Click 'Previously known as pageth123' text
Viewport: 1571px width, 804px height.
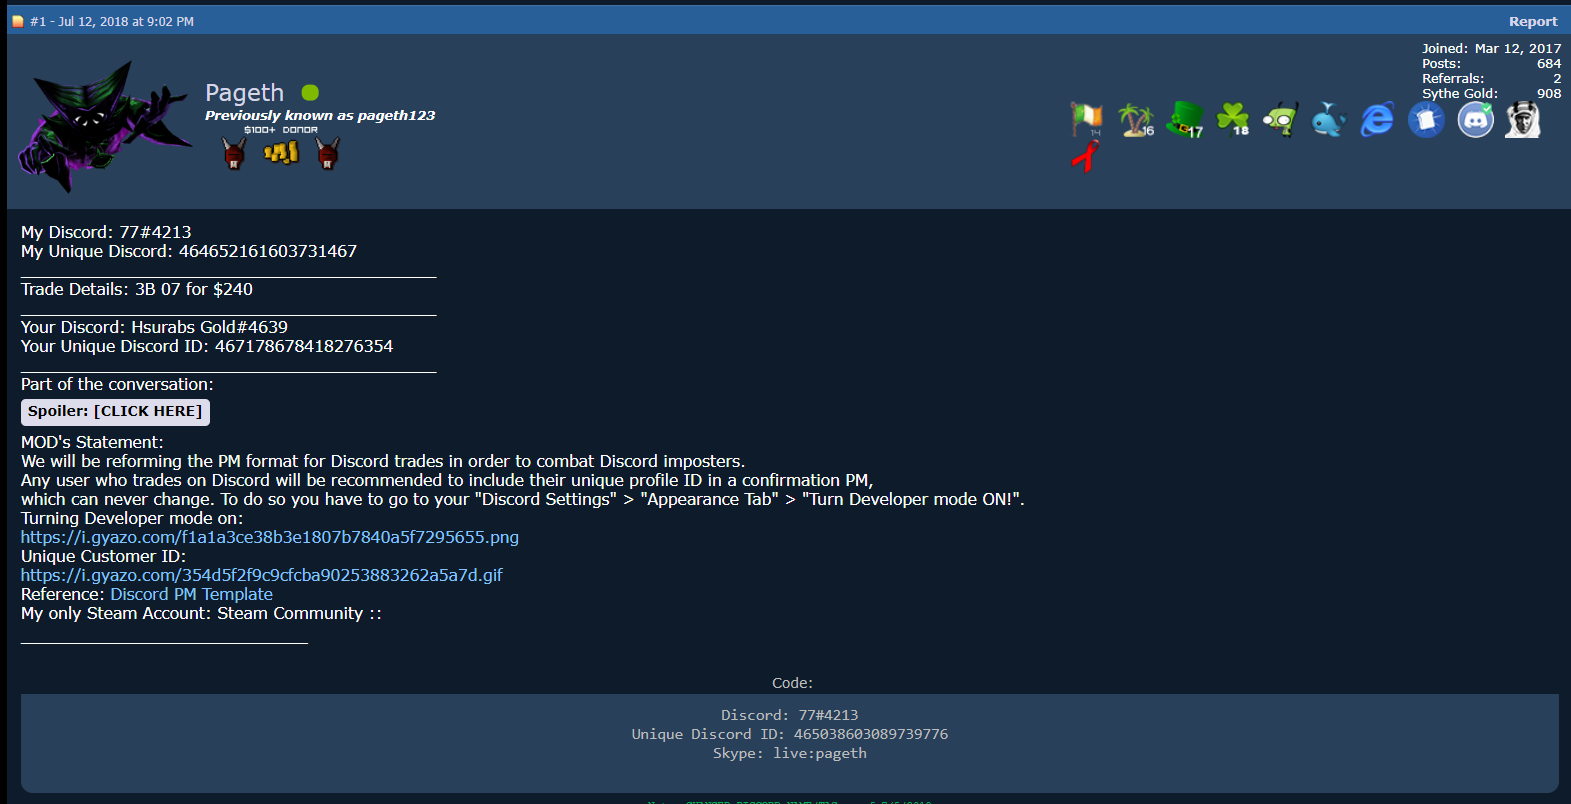[320, 115]
